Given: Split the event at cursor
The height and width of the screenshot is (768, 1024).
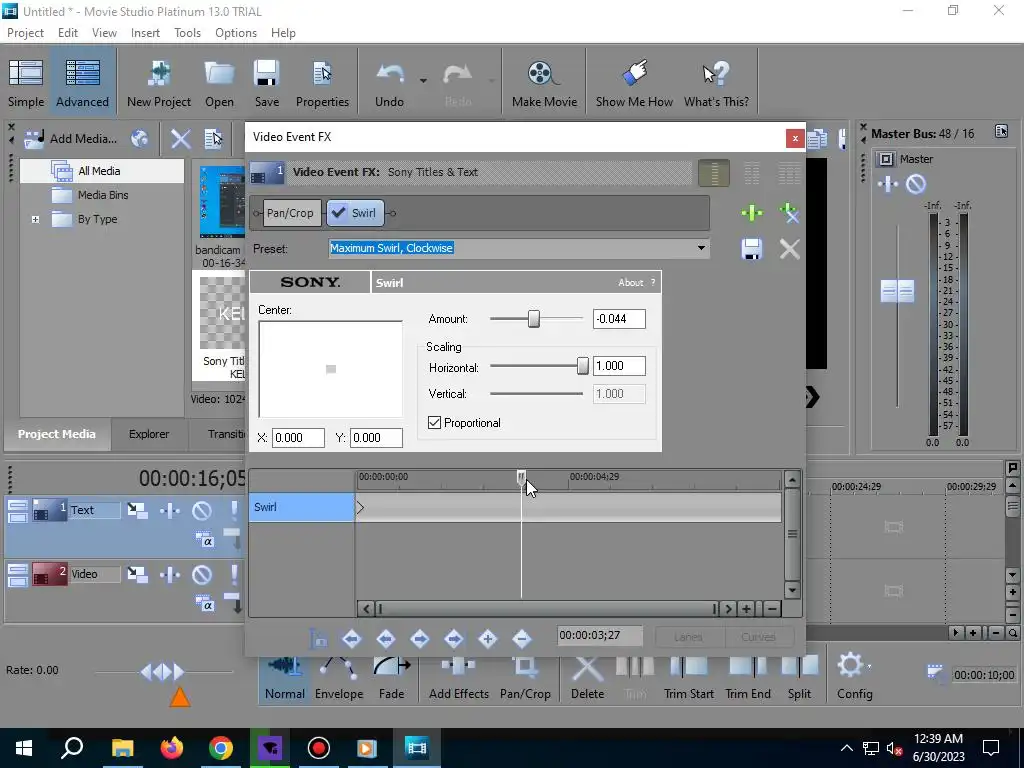Looking at the screenshot, I should 799,678.
